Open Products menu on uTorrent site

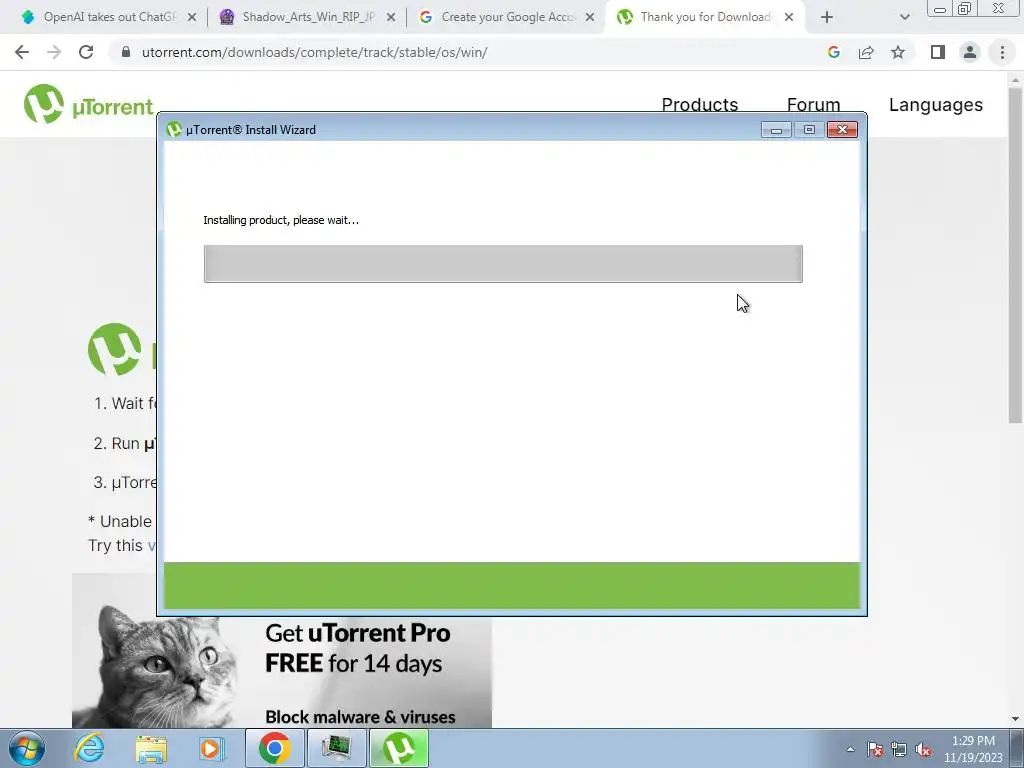(x=699, y=104)
